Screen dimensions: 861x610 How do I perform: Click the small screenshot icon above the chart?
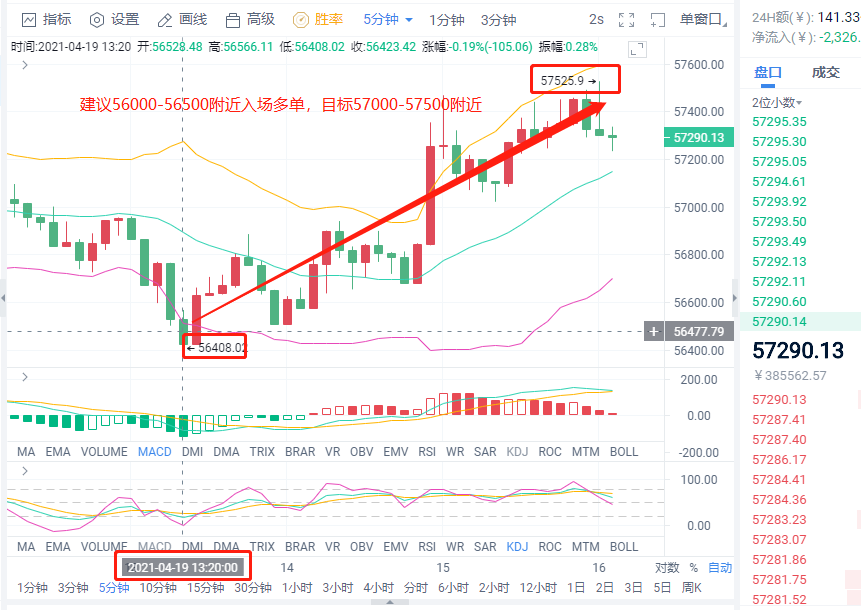coord(637,47)
